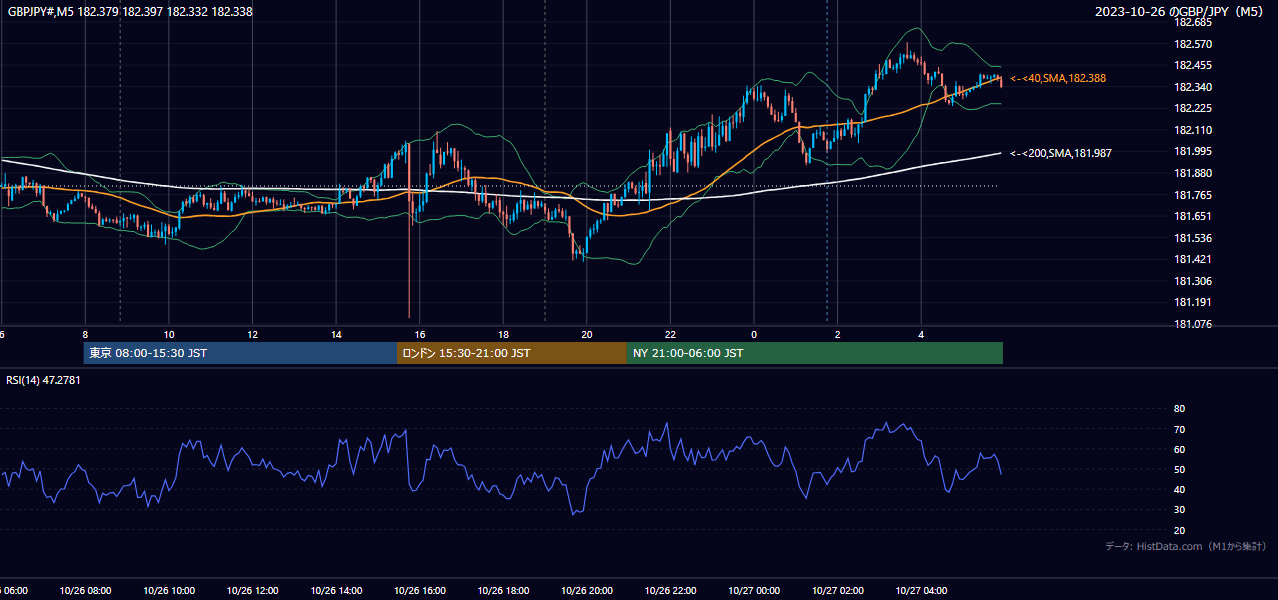Click RSI scale level 60
The width and height of the screenshot is (1278, 600).
click(1179, 449)
